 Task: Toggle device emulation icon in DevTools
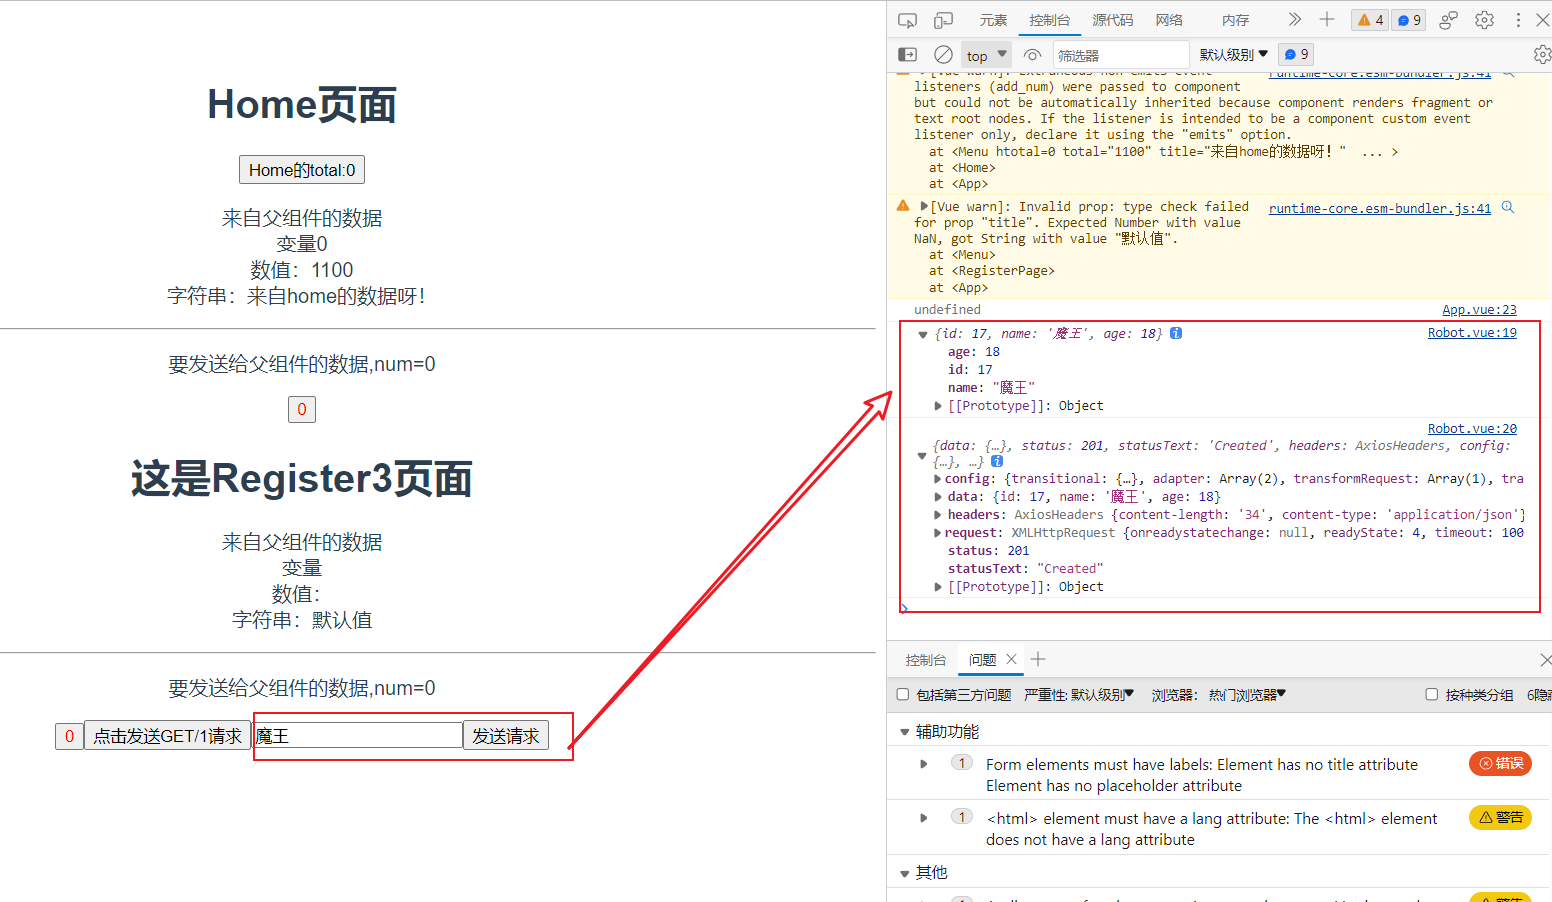(943, 20)
